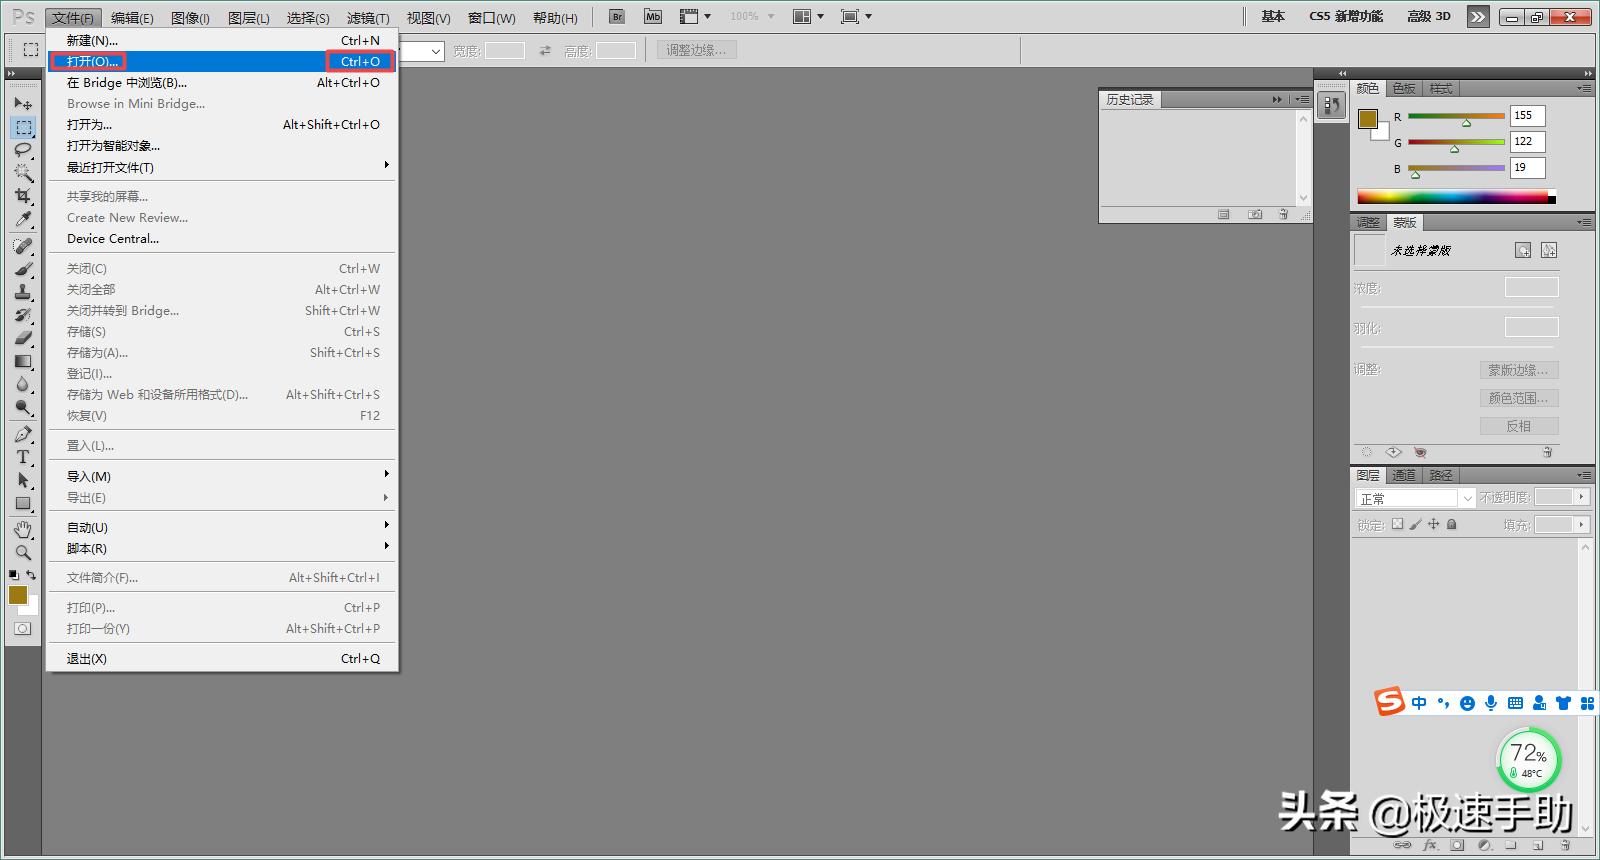Open the screen mode dropdown

(x=856, y=17)
